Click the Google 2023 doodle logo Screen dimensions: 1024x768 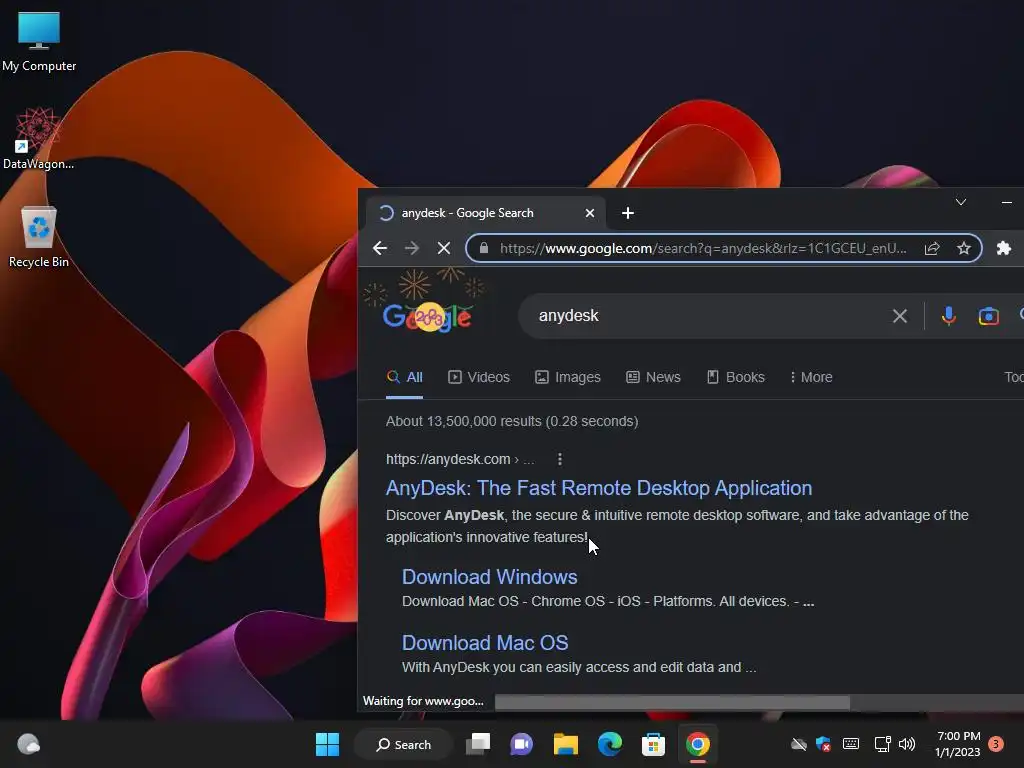coord(427,316)
